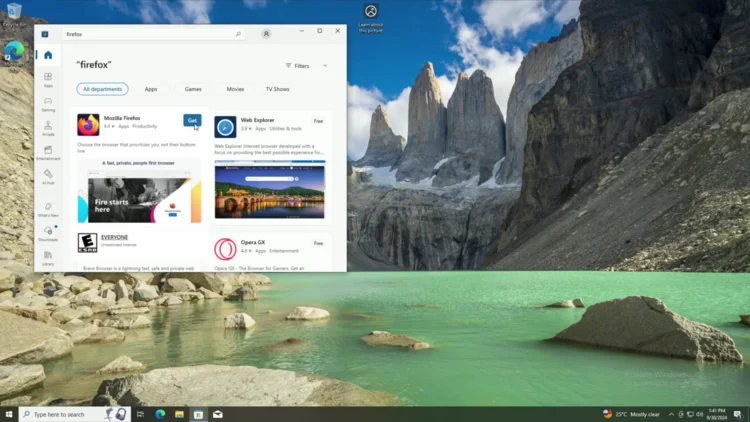This screenshot has width=750, height=422.
Task: Click the Web Explorer description text
Action: [x=269, y=149]
